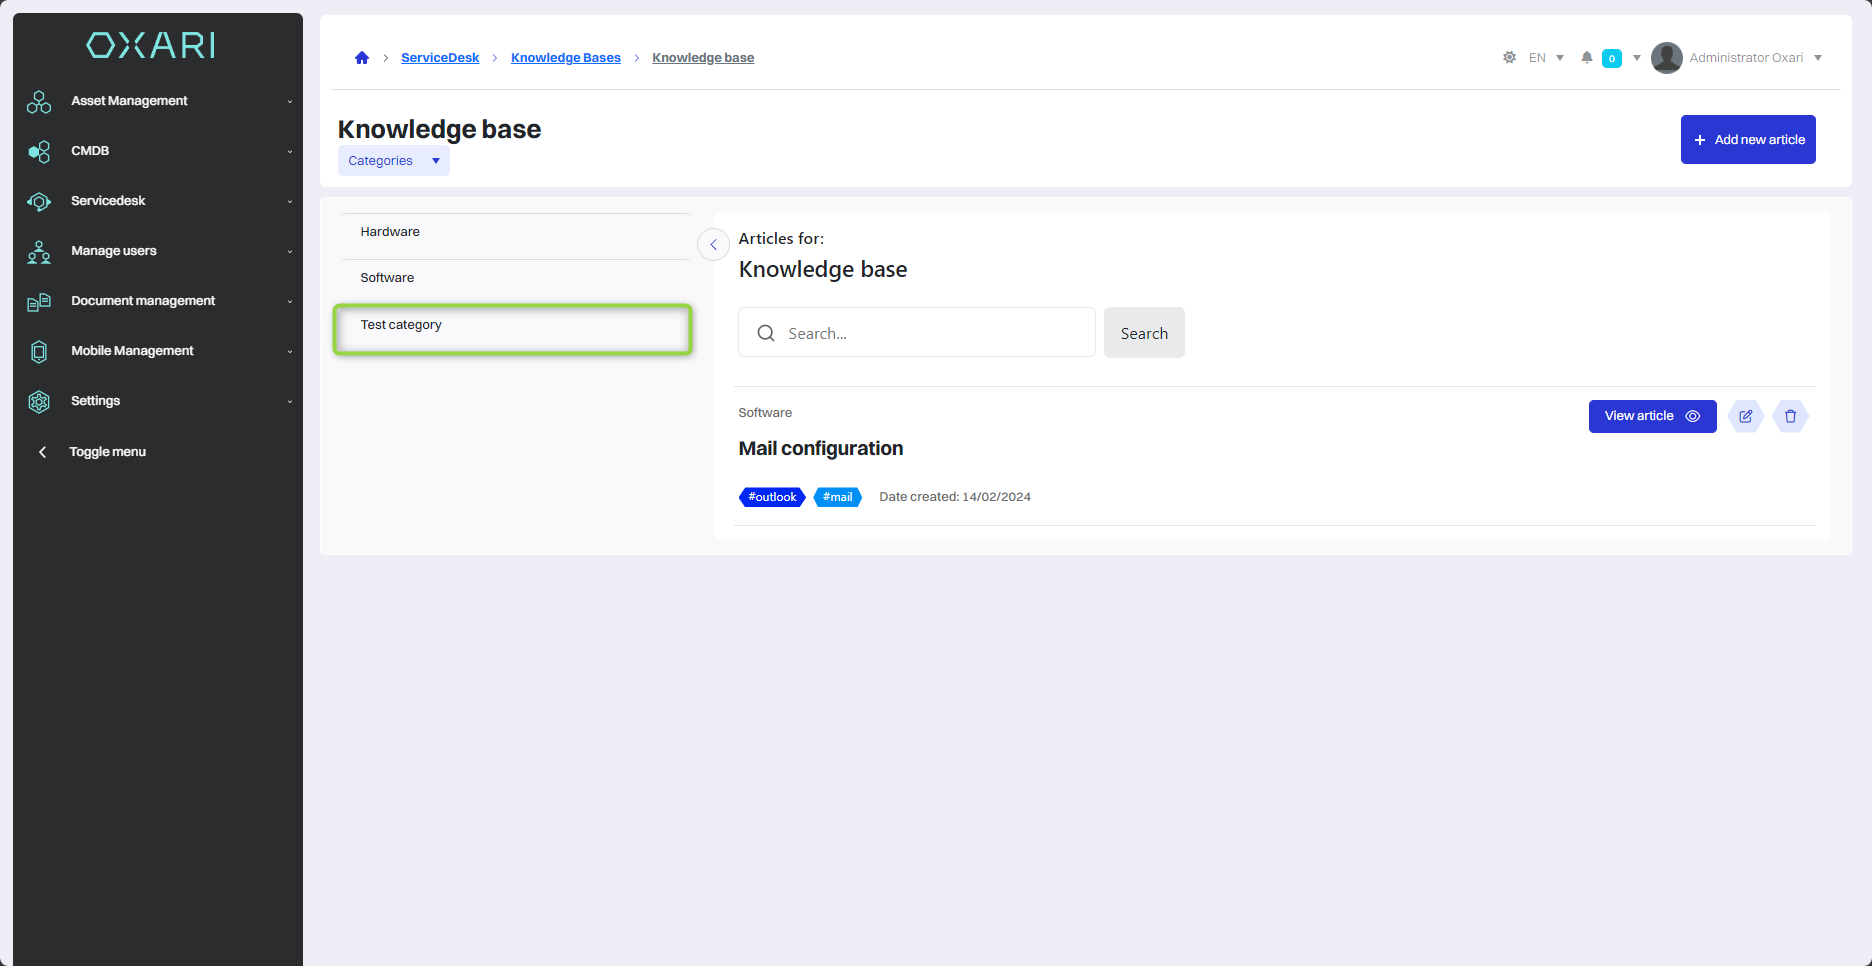Open the notifications bell
This screenshot has height=966, width=1872.
1586,58
